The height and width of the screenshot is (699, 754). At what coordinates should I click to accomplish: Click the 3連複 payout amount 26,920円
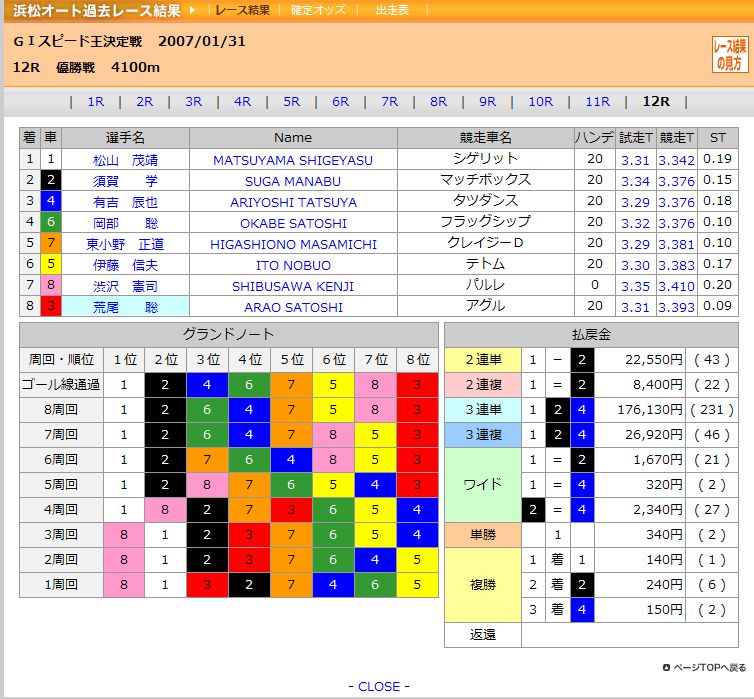(x=653, y=435)
